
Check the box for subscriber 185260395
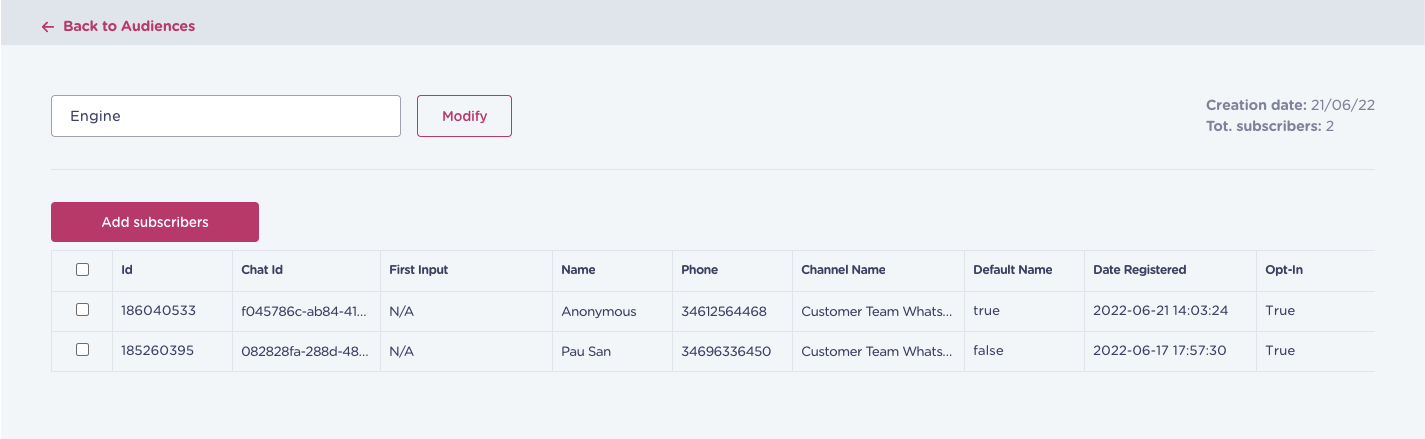(x=83, y=350)
